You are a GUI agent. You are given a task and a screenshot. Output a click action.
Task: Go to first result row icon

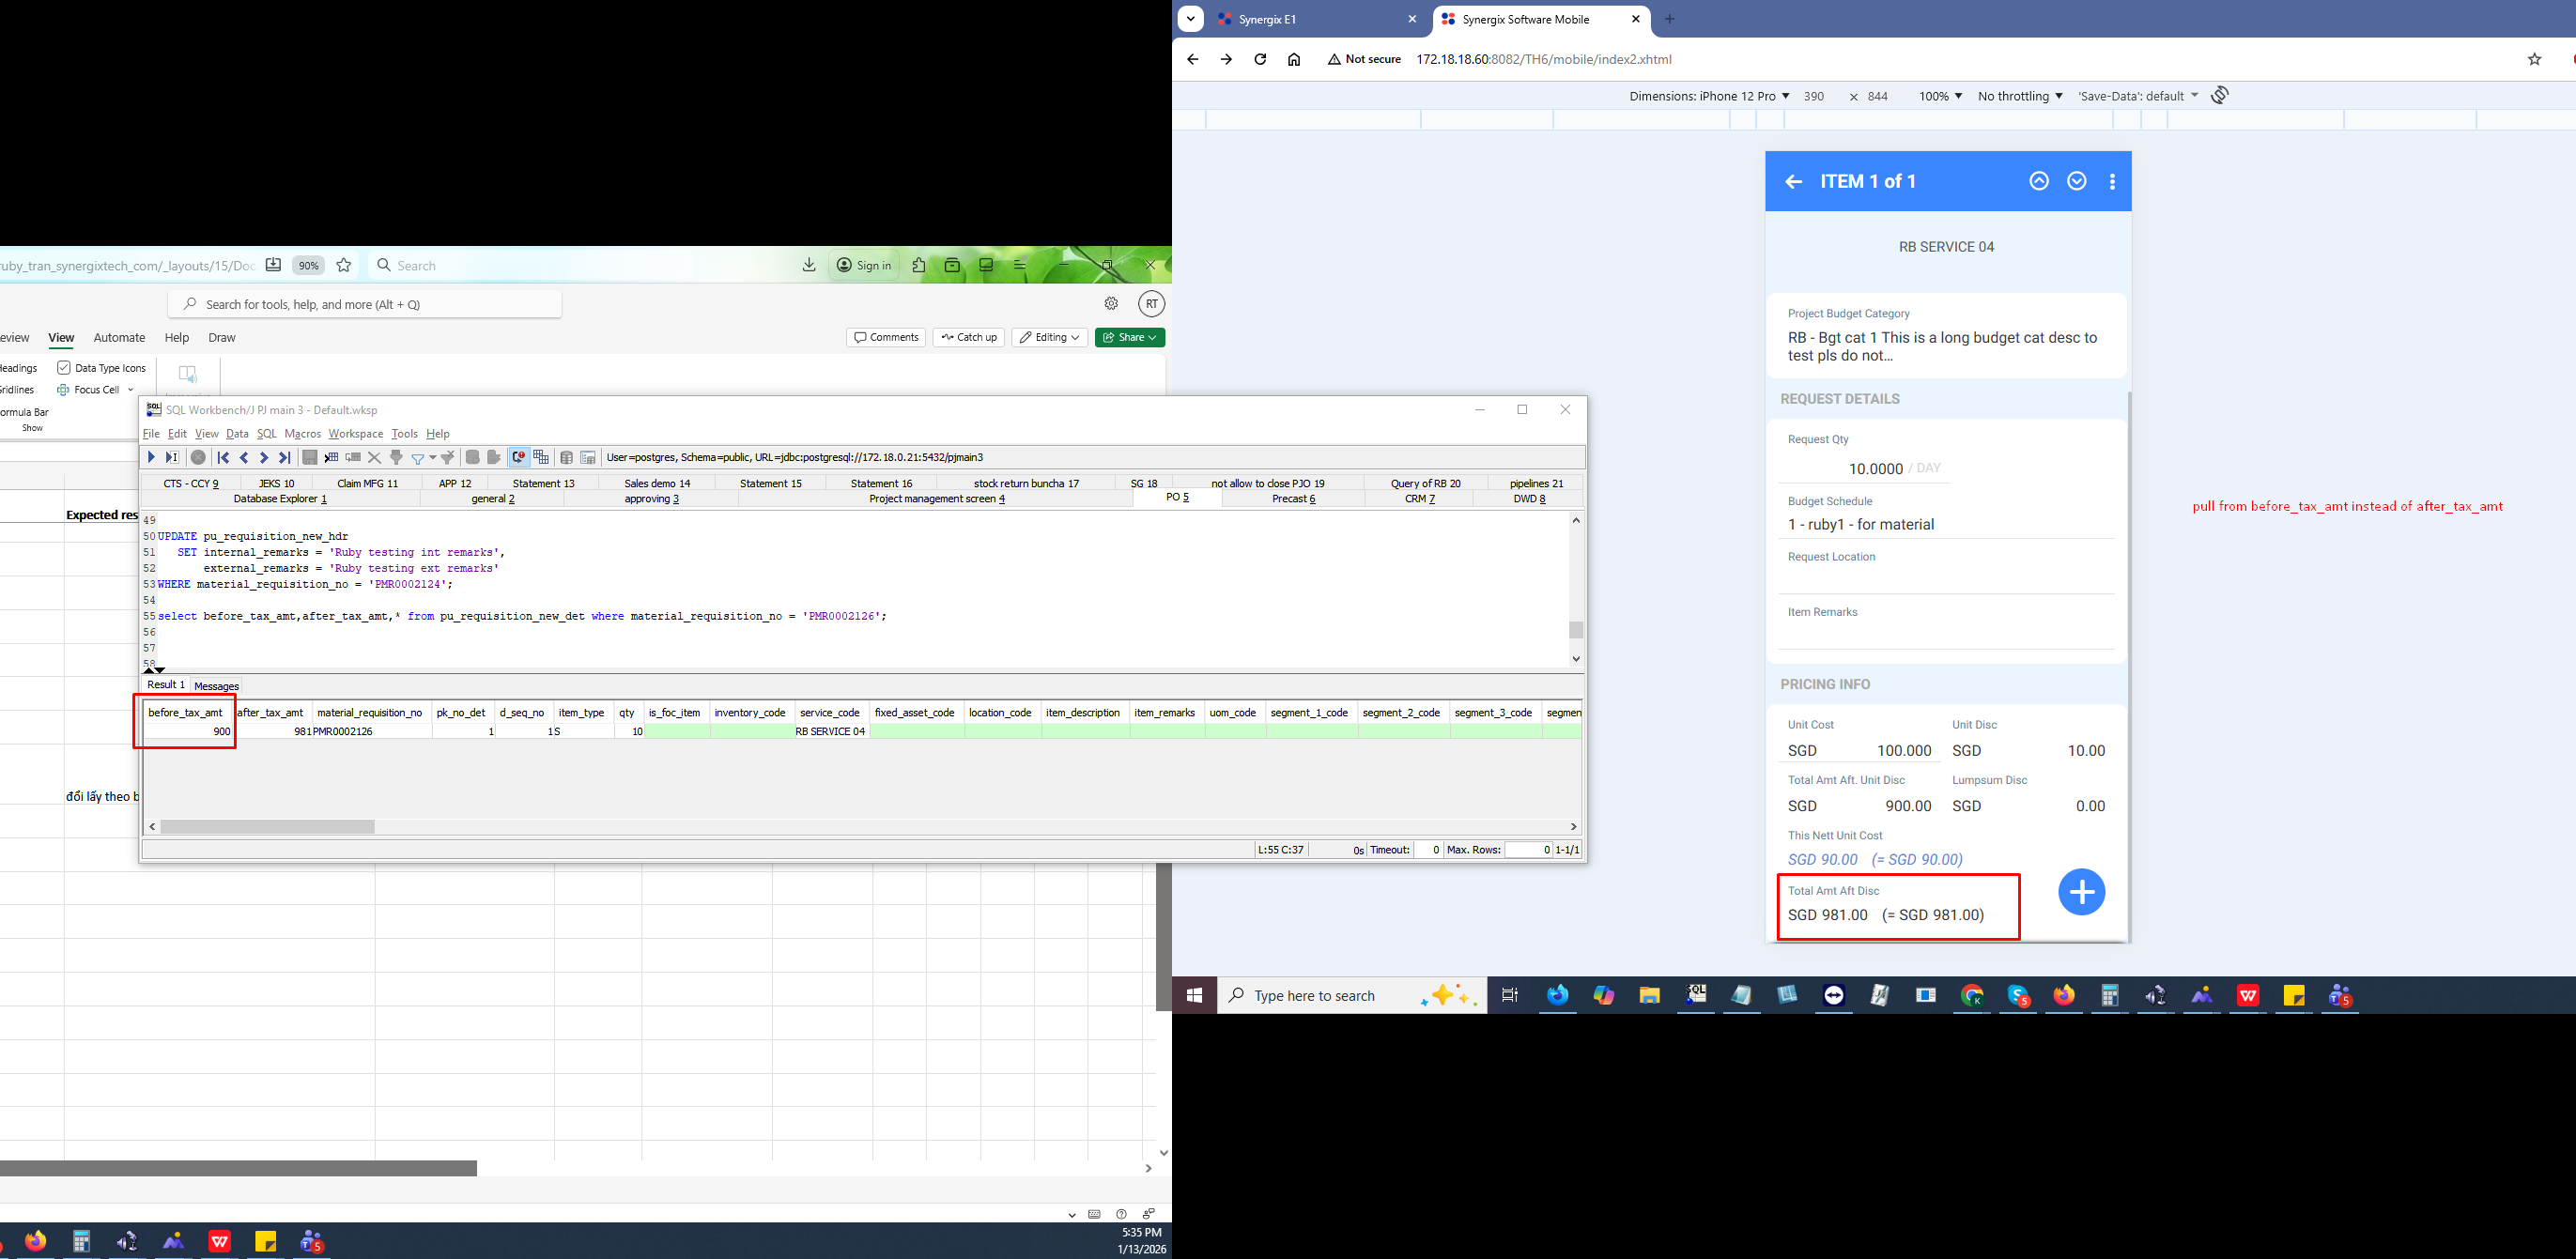point(223,457)
